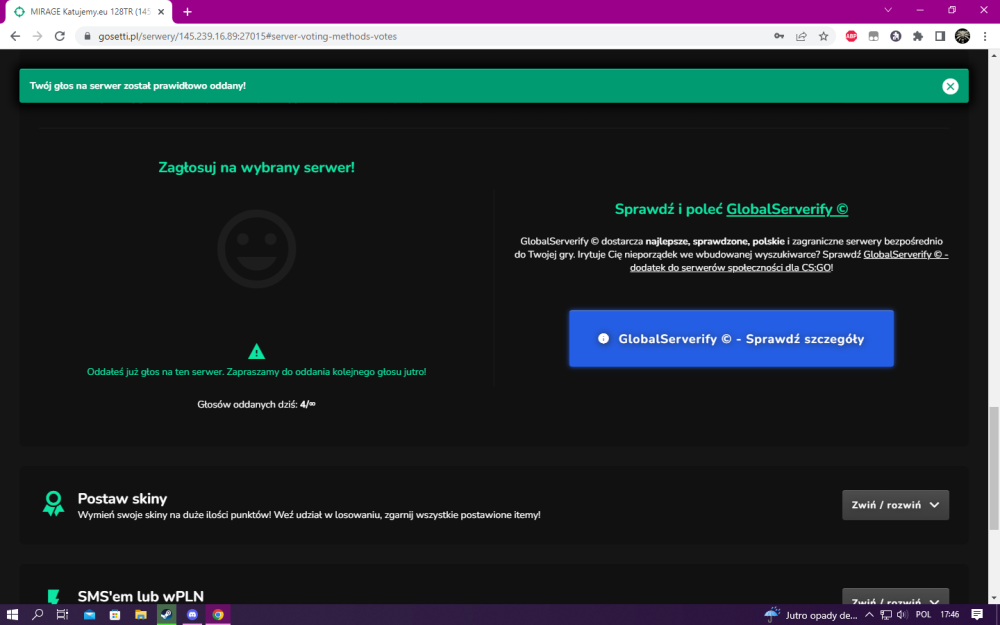1000x625 pixels.
Task: Open the Extensions puzzle menu
Action: tap(918, 36)
